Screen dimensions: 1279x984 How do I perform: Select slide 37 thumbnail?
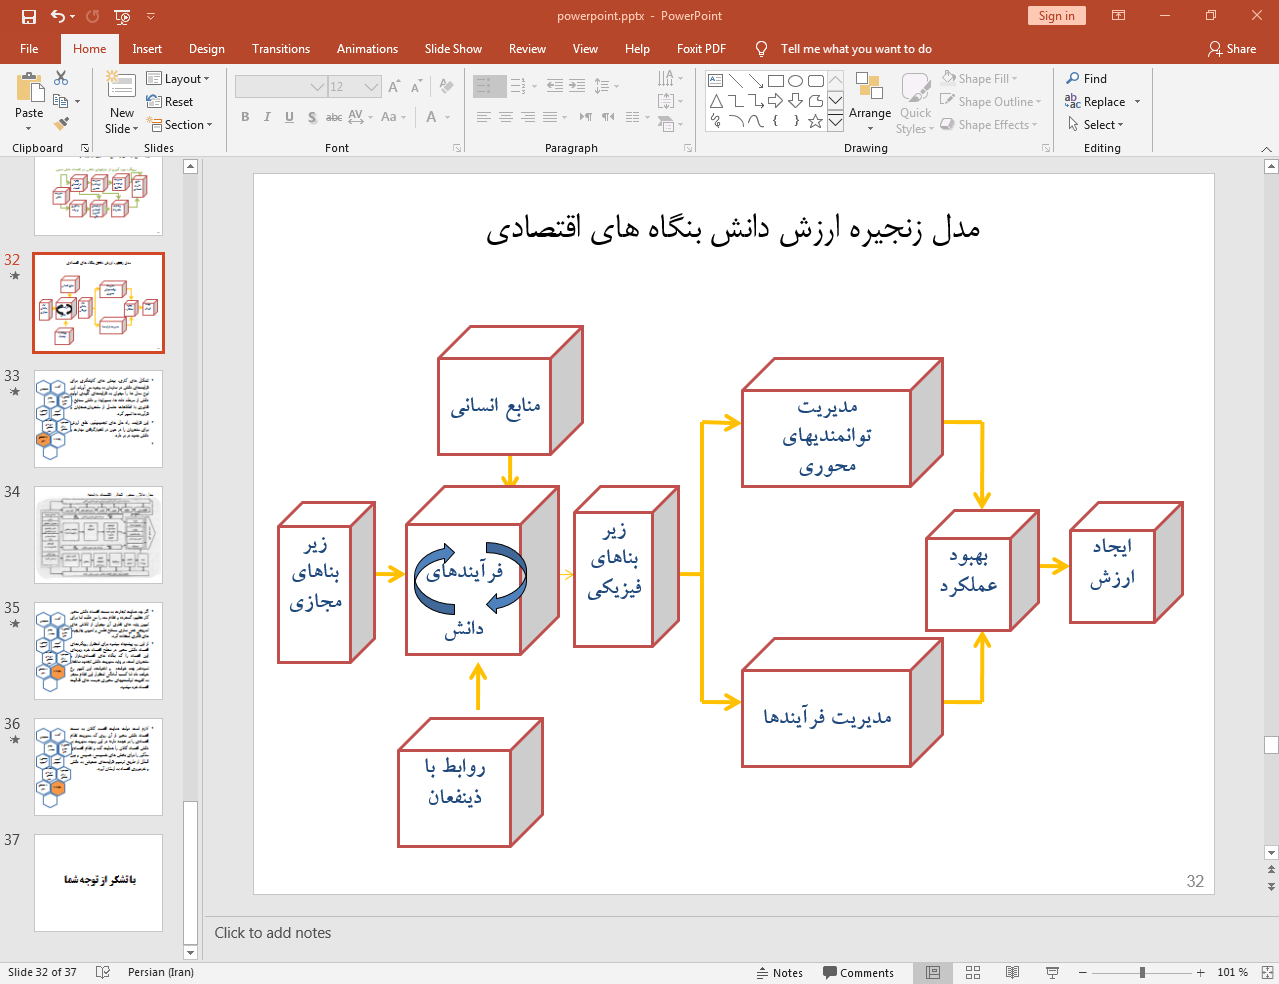(x=98, y=883)
